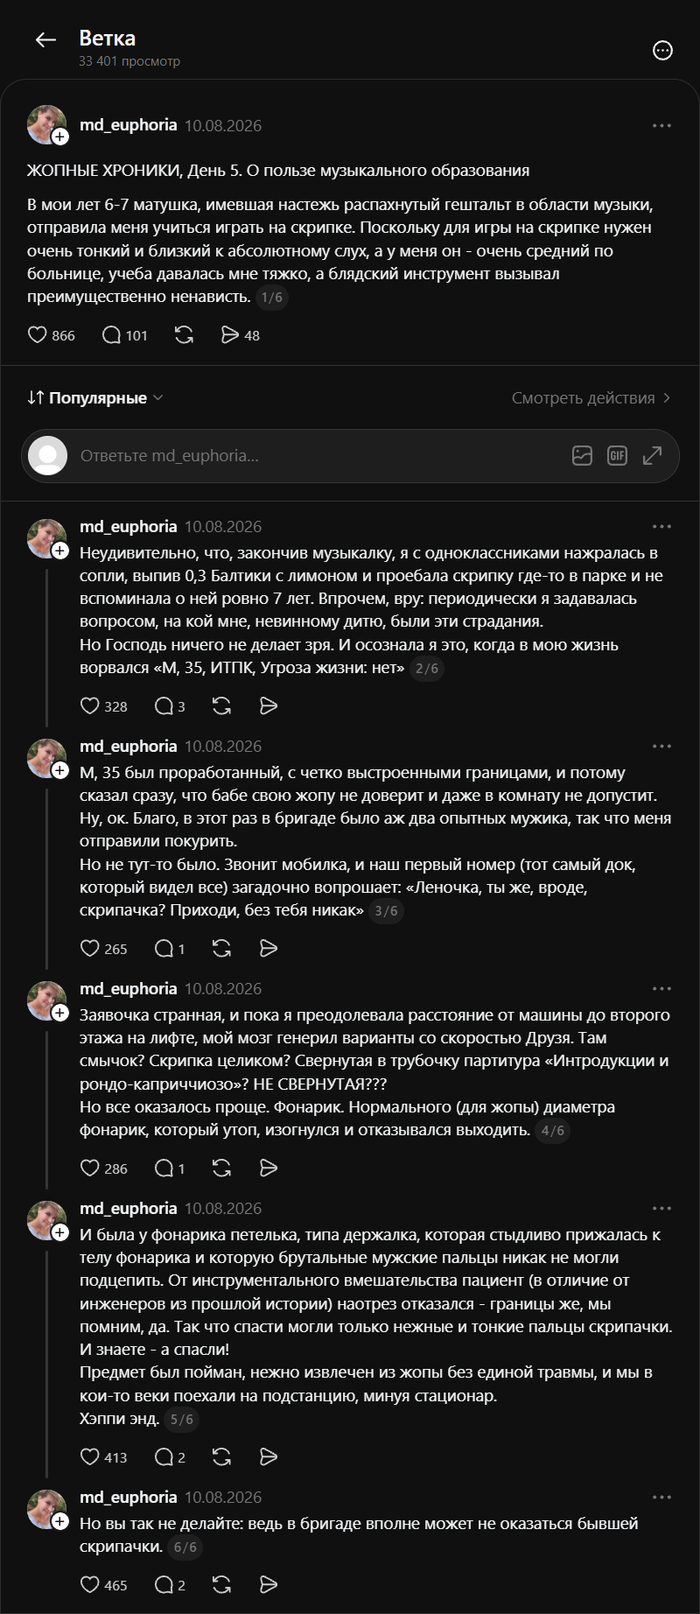
Task: Open the circled three-dots menu in header
Action: click(x=662, y=50)
